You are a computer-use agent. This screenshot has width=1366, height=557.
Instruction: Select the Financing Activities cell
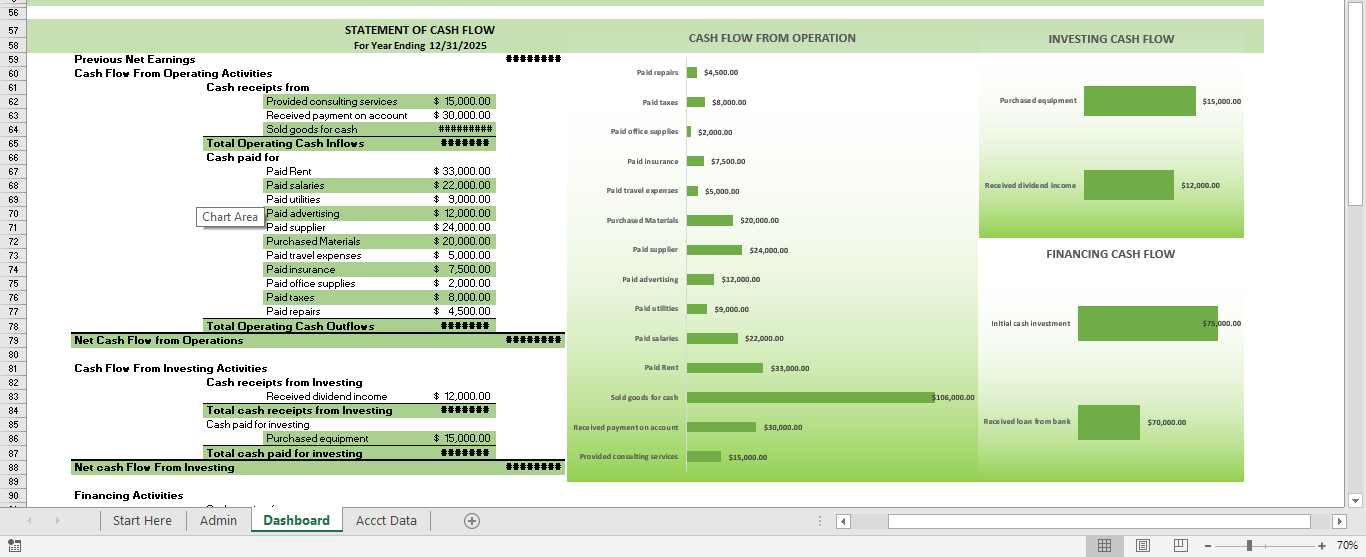(x=129, y=495)
